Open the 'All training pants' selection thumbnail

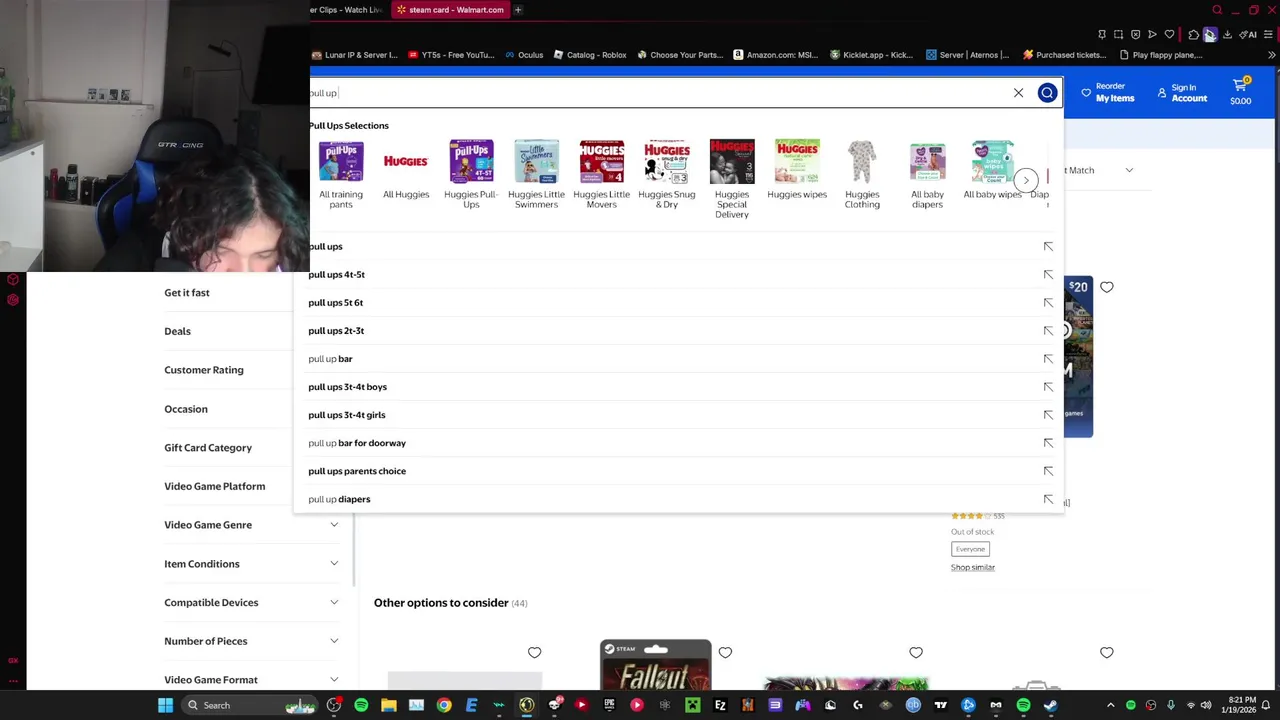(341, 174)
